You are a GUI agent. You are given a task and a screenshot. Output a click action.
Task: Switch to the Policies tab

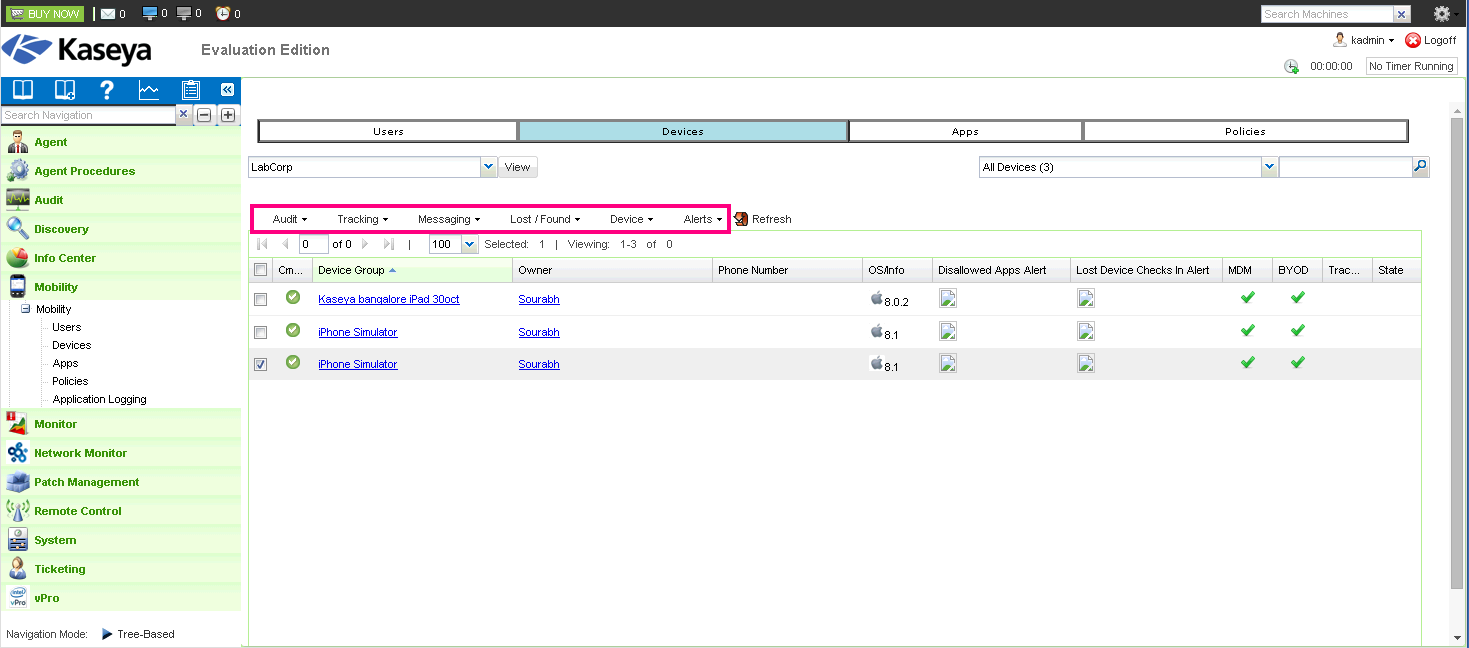1245,131
